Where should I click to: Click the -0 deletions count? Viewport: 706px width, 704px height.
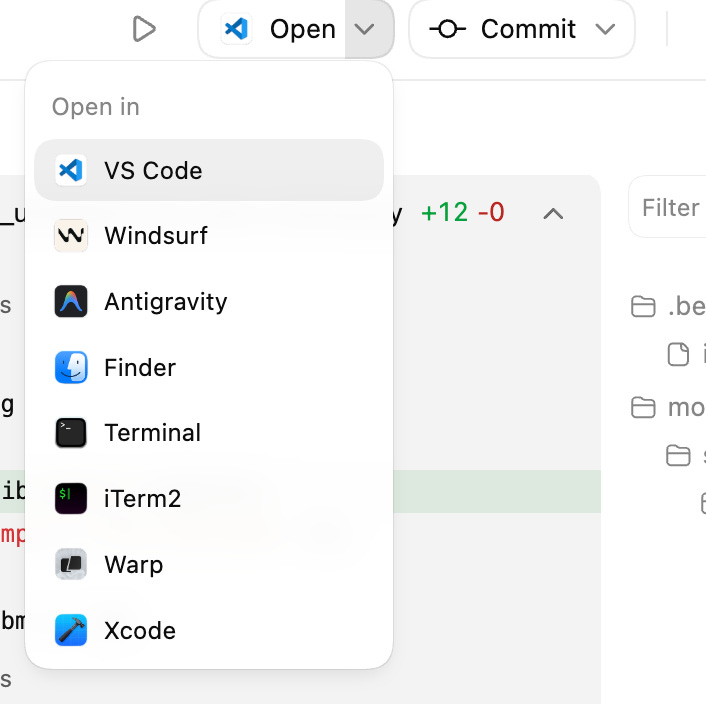[x=491, y=212]
